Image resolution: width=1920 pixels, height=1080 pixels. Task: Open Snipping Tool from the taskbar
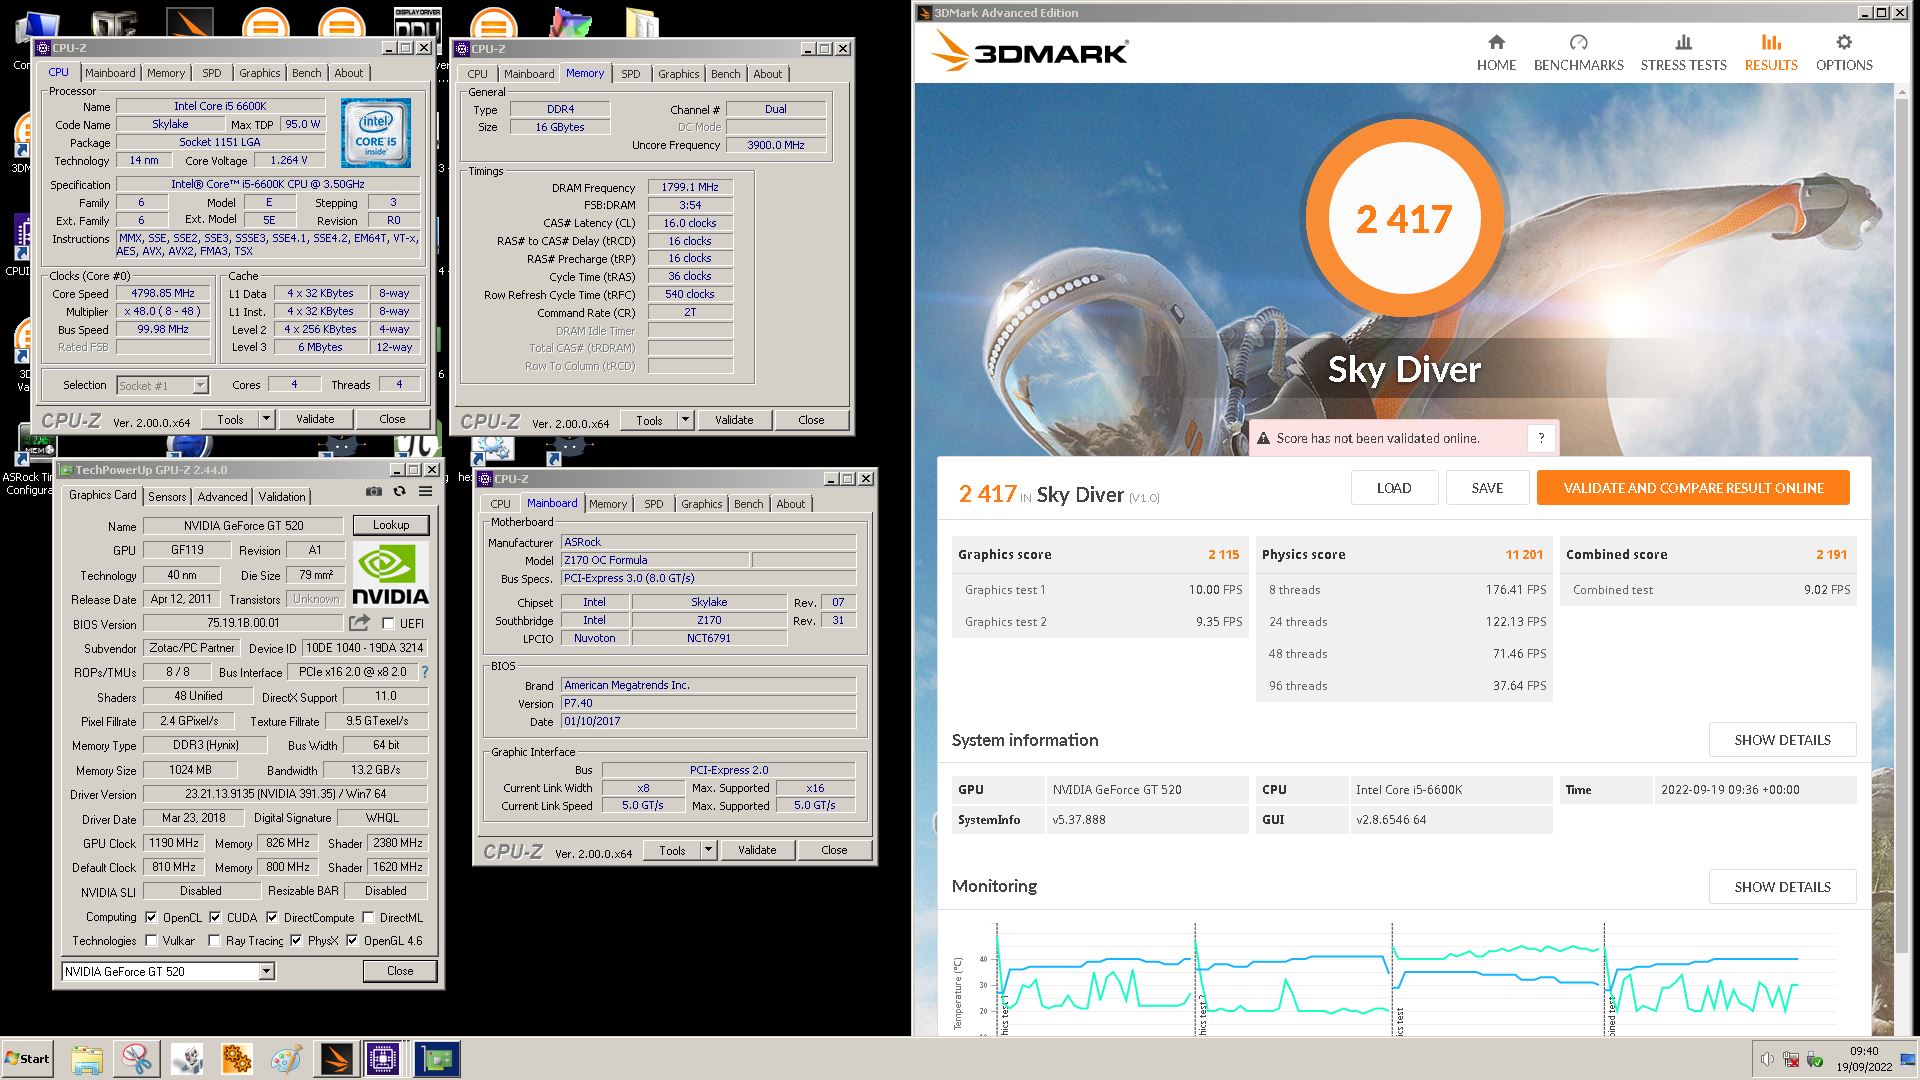137,1058
